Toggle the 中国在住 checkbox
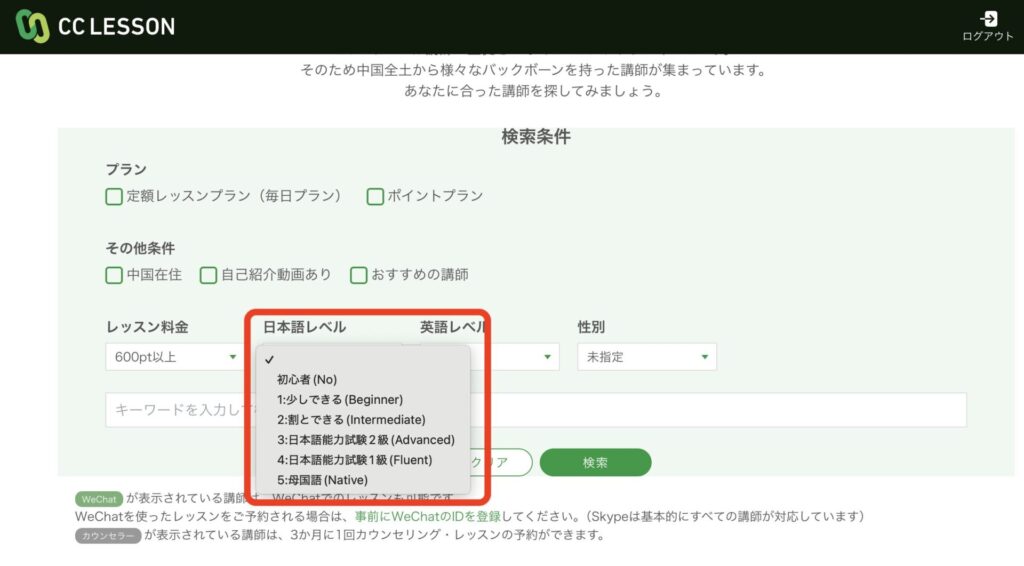Image resolution: width=1024 pixels, height=566 pixels. (114, 274)
